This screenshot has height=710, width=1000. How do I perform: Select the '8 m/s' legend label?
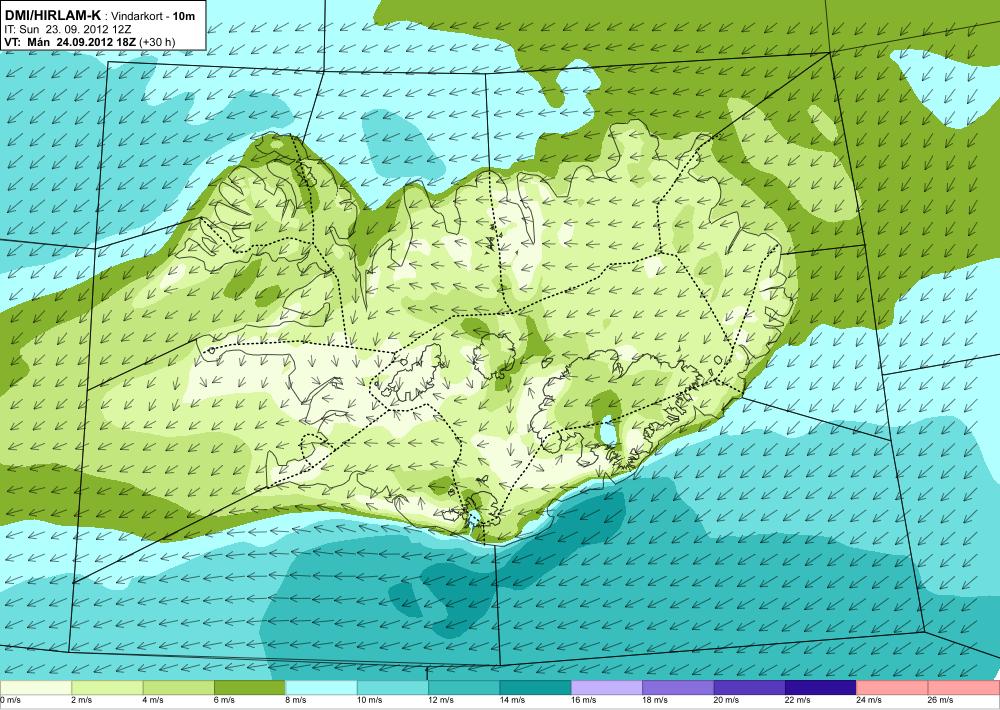(297, 700)
